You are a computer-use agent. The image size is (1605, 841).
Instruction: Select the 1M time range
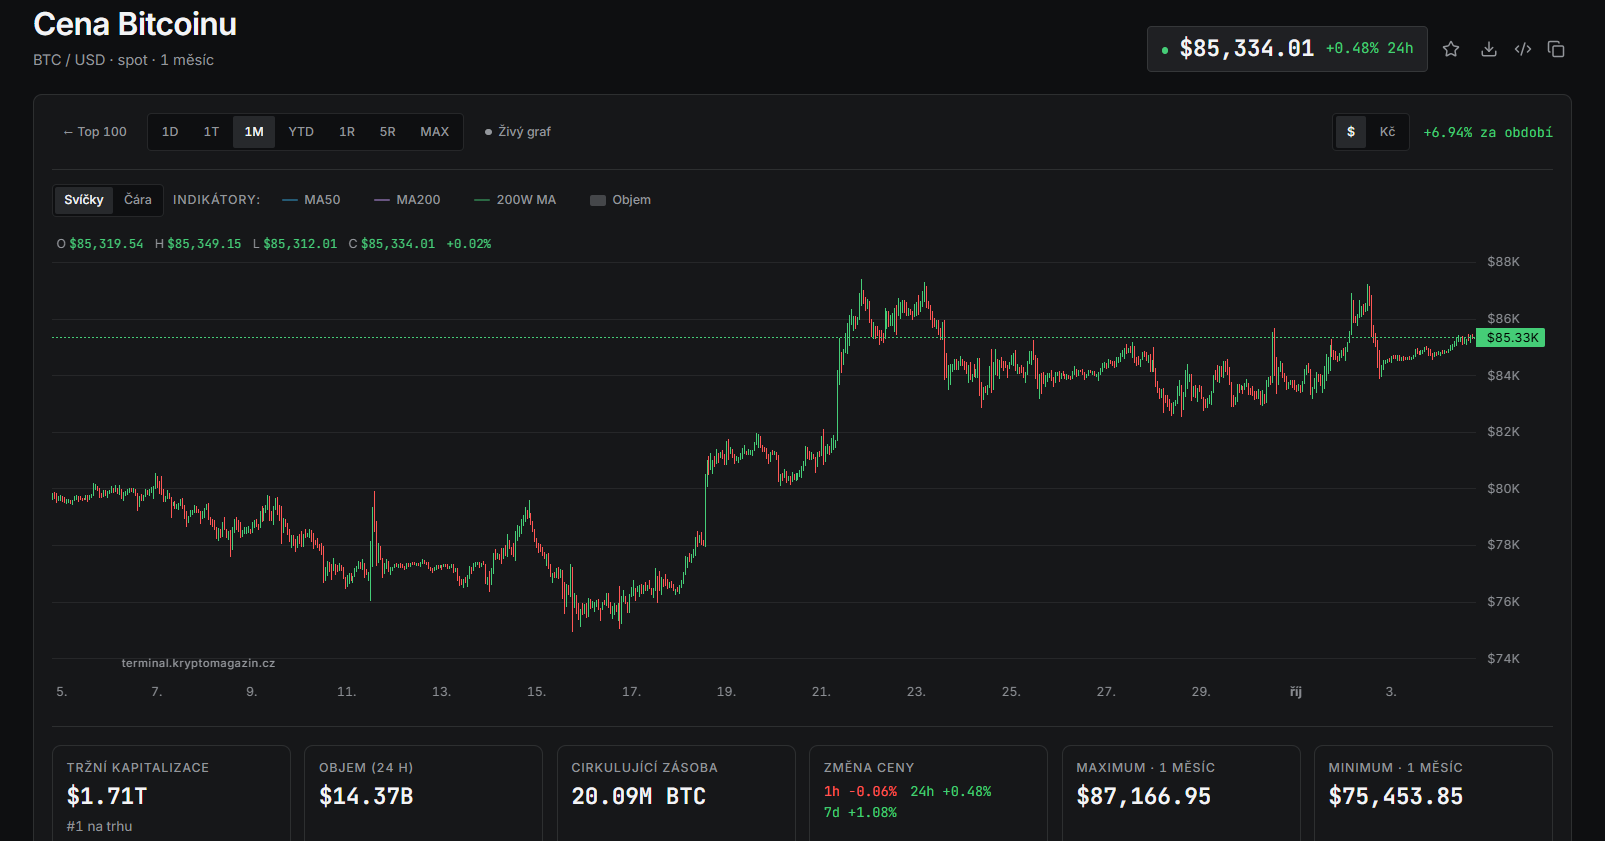point(254,132)
